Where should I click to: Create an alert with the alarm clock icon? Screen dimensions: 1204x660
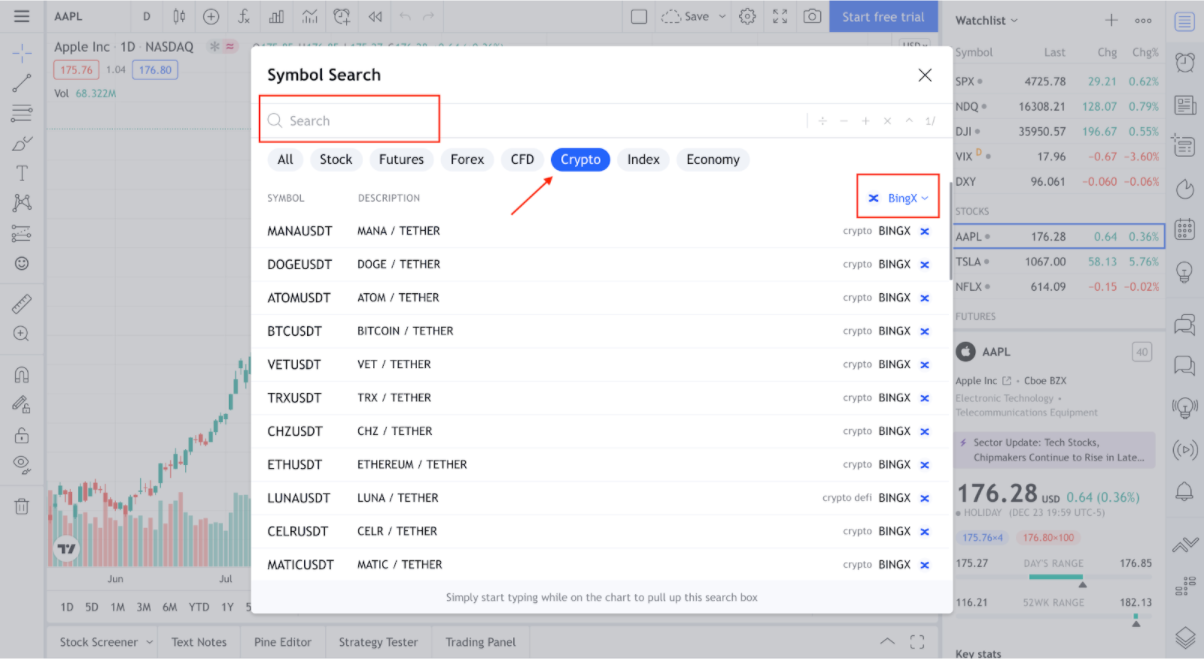click(342, 16)
